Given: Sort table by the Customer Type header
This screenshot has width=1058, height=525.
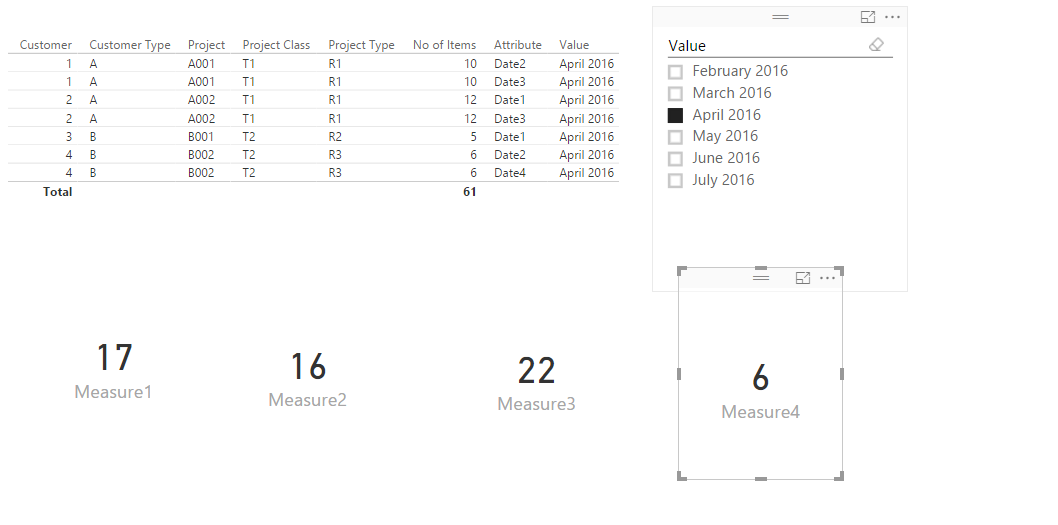Looking at the screenshot, I should click(130, 45).
